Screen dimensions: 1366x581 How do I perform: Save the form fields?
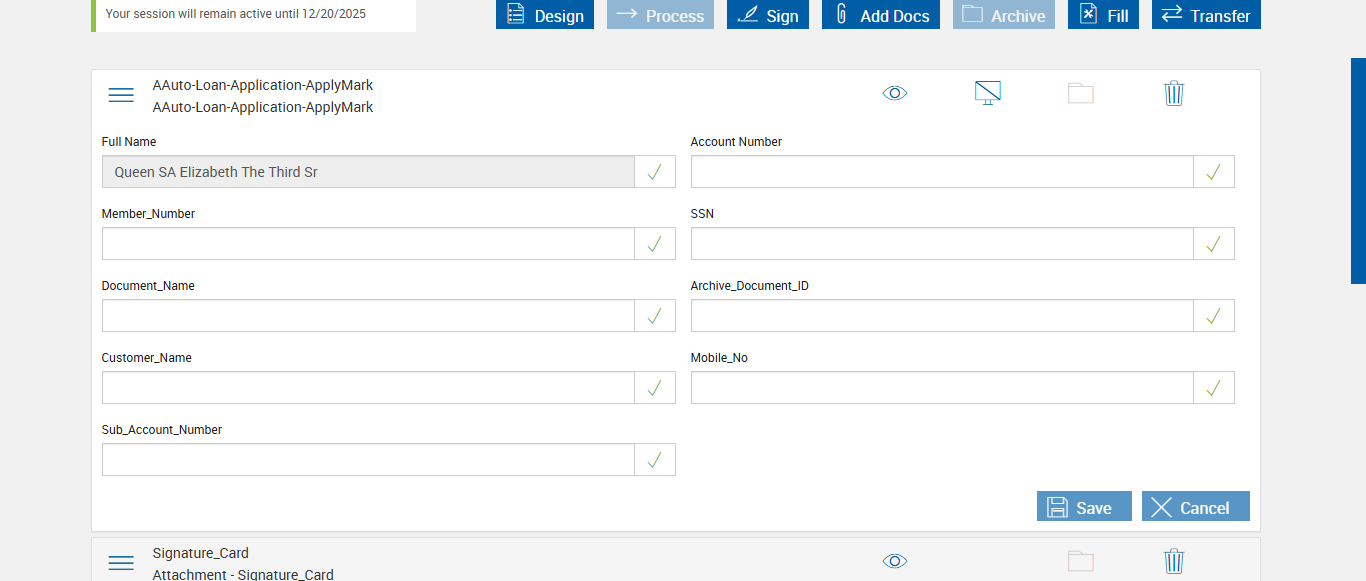point(1084,507)
